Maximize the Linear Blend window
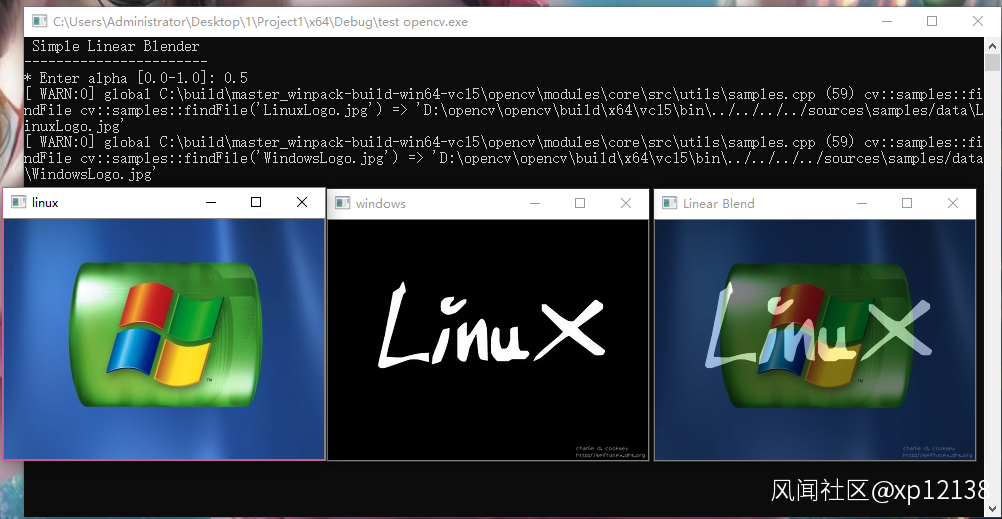1002x519 pixels. [x=906, y=203]
